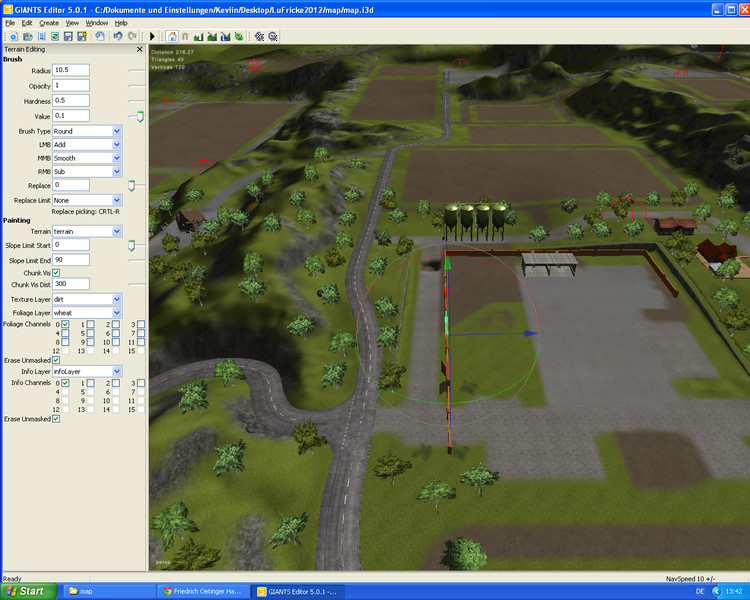Click the brush Value input field
The height and width of the screenshot is (600, 750).
[71, 116]
